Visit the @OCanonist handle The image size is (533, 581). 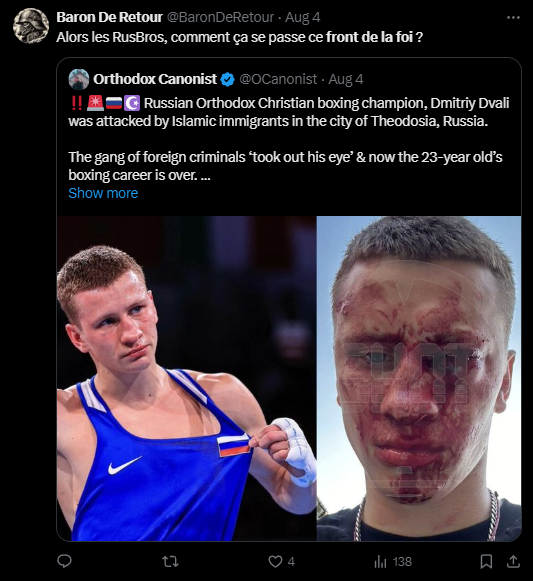click(x=278, y=79)
